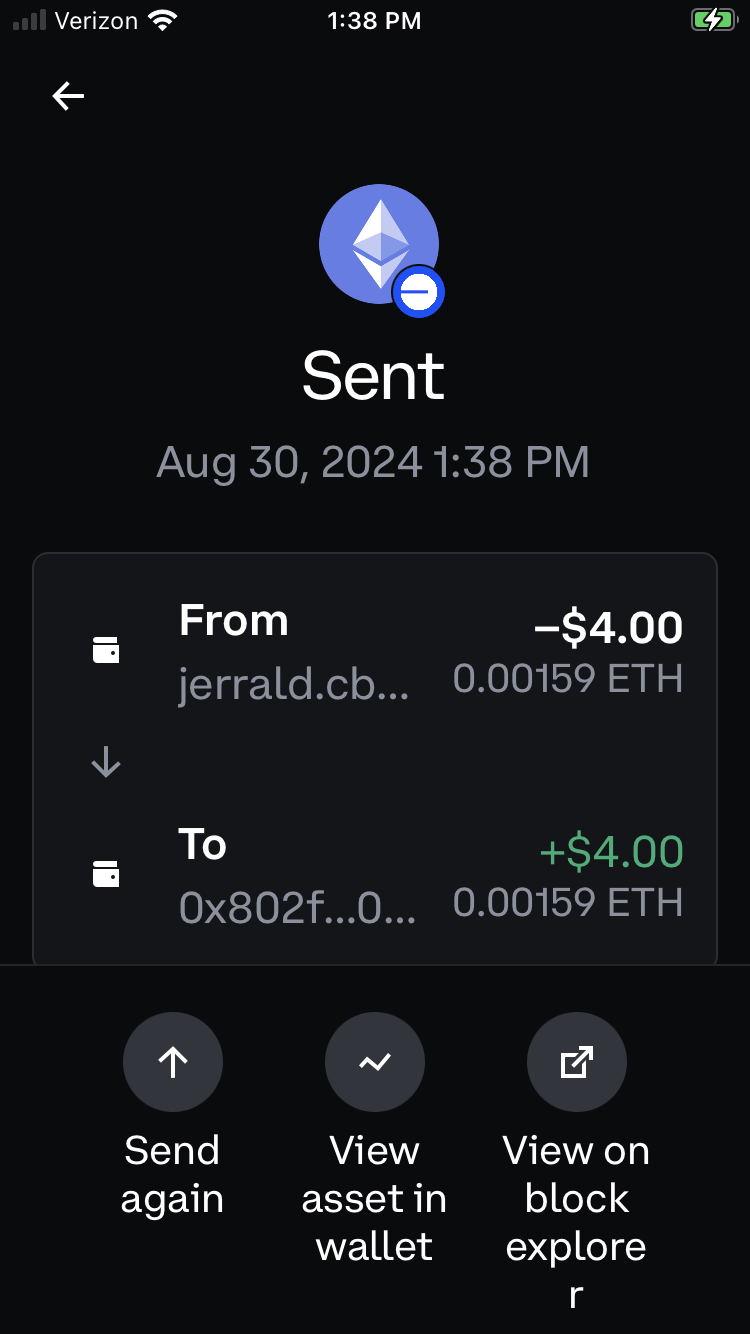The height and width of the screenshot is (1334, 750).
Task: Tap the battery charging indicator
Action: click(x=712, y=20)
